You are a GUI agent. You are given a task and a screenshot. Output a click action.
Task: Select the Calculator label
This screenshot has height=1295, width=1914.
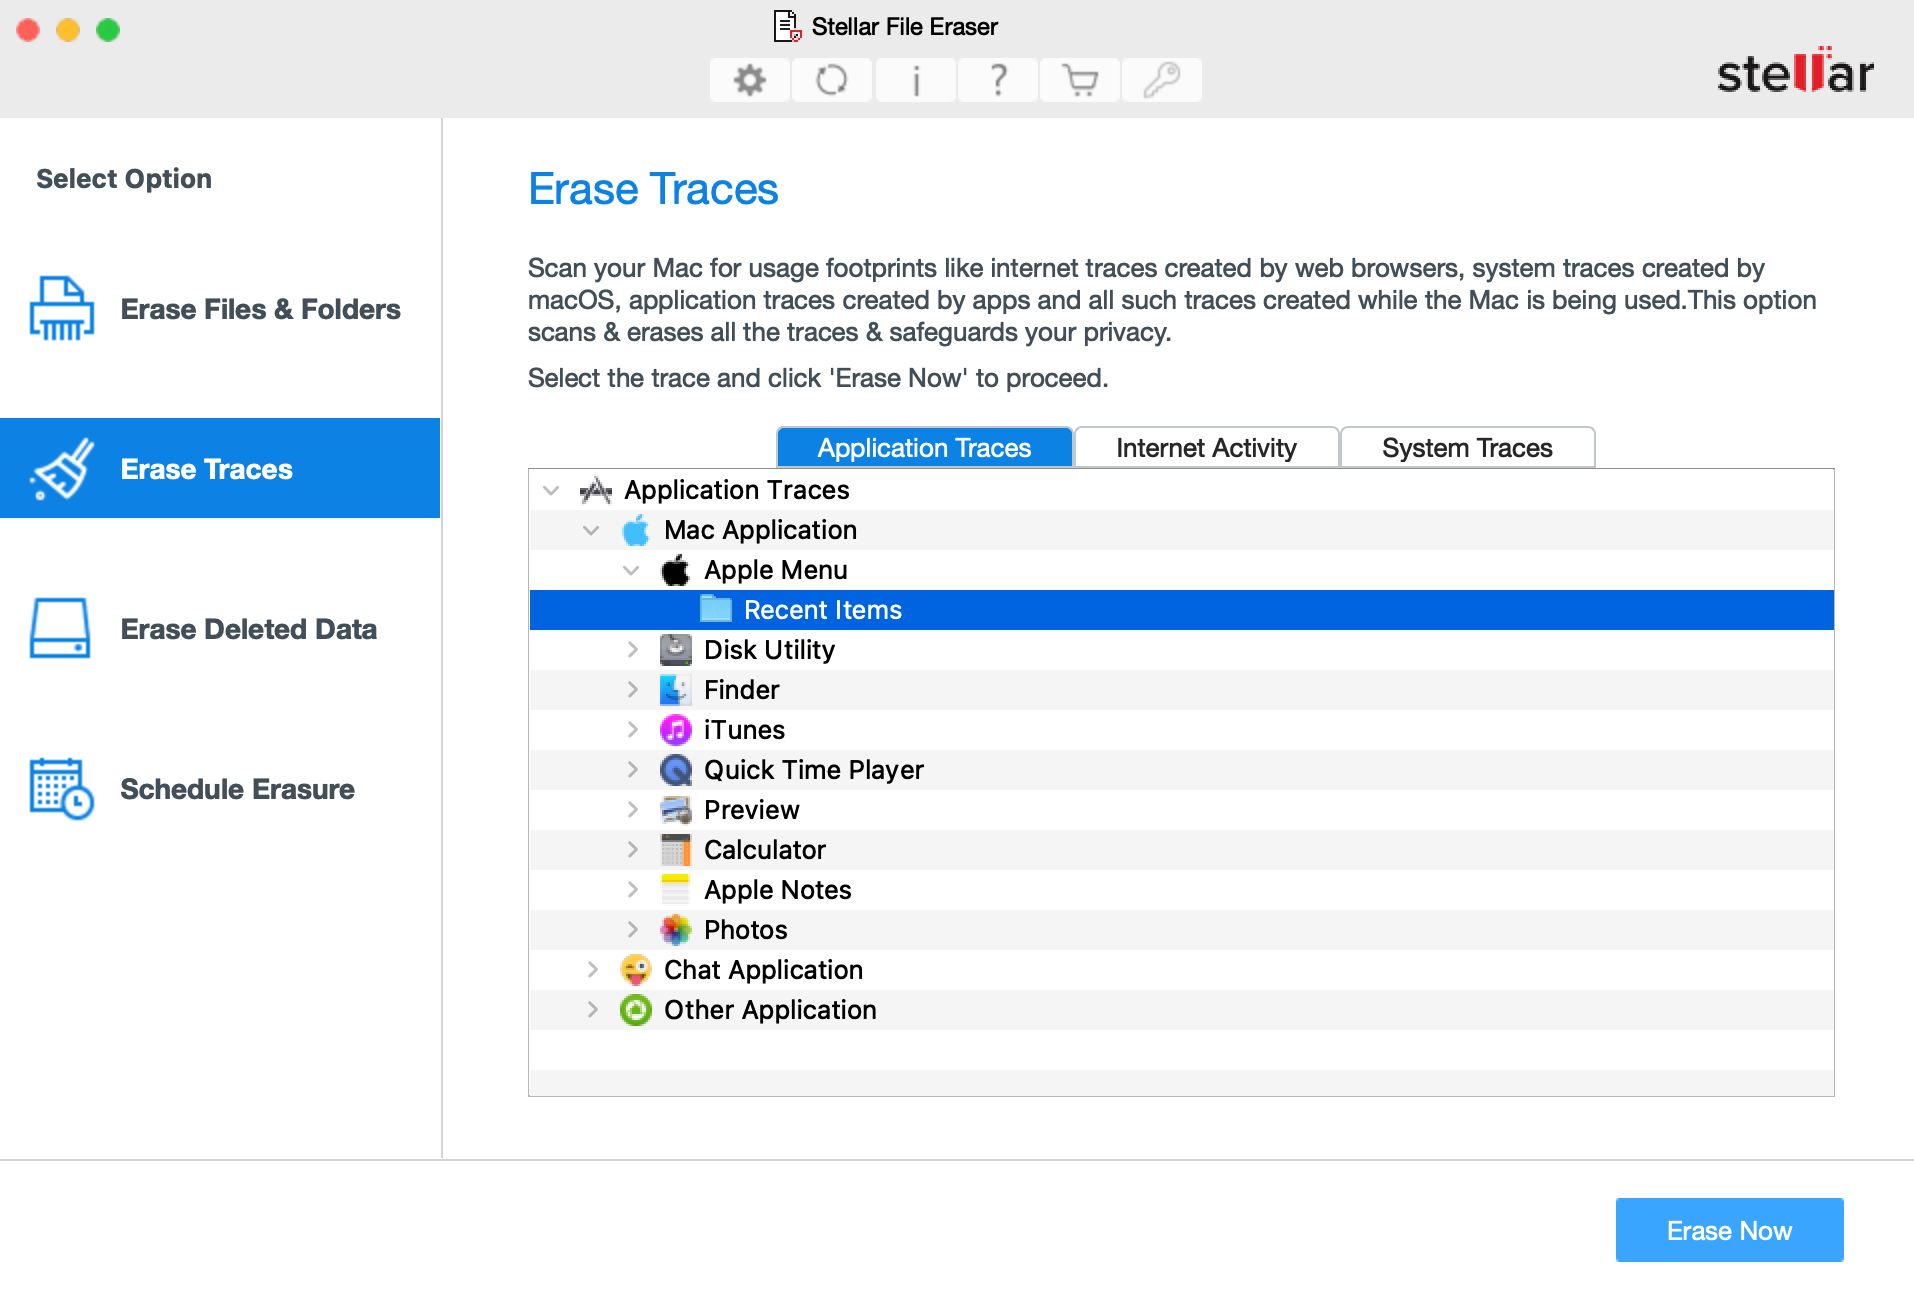[764, 850]
